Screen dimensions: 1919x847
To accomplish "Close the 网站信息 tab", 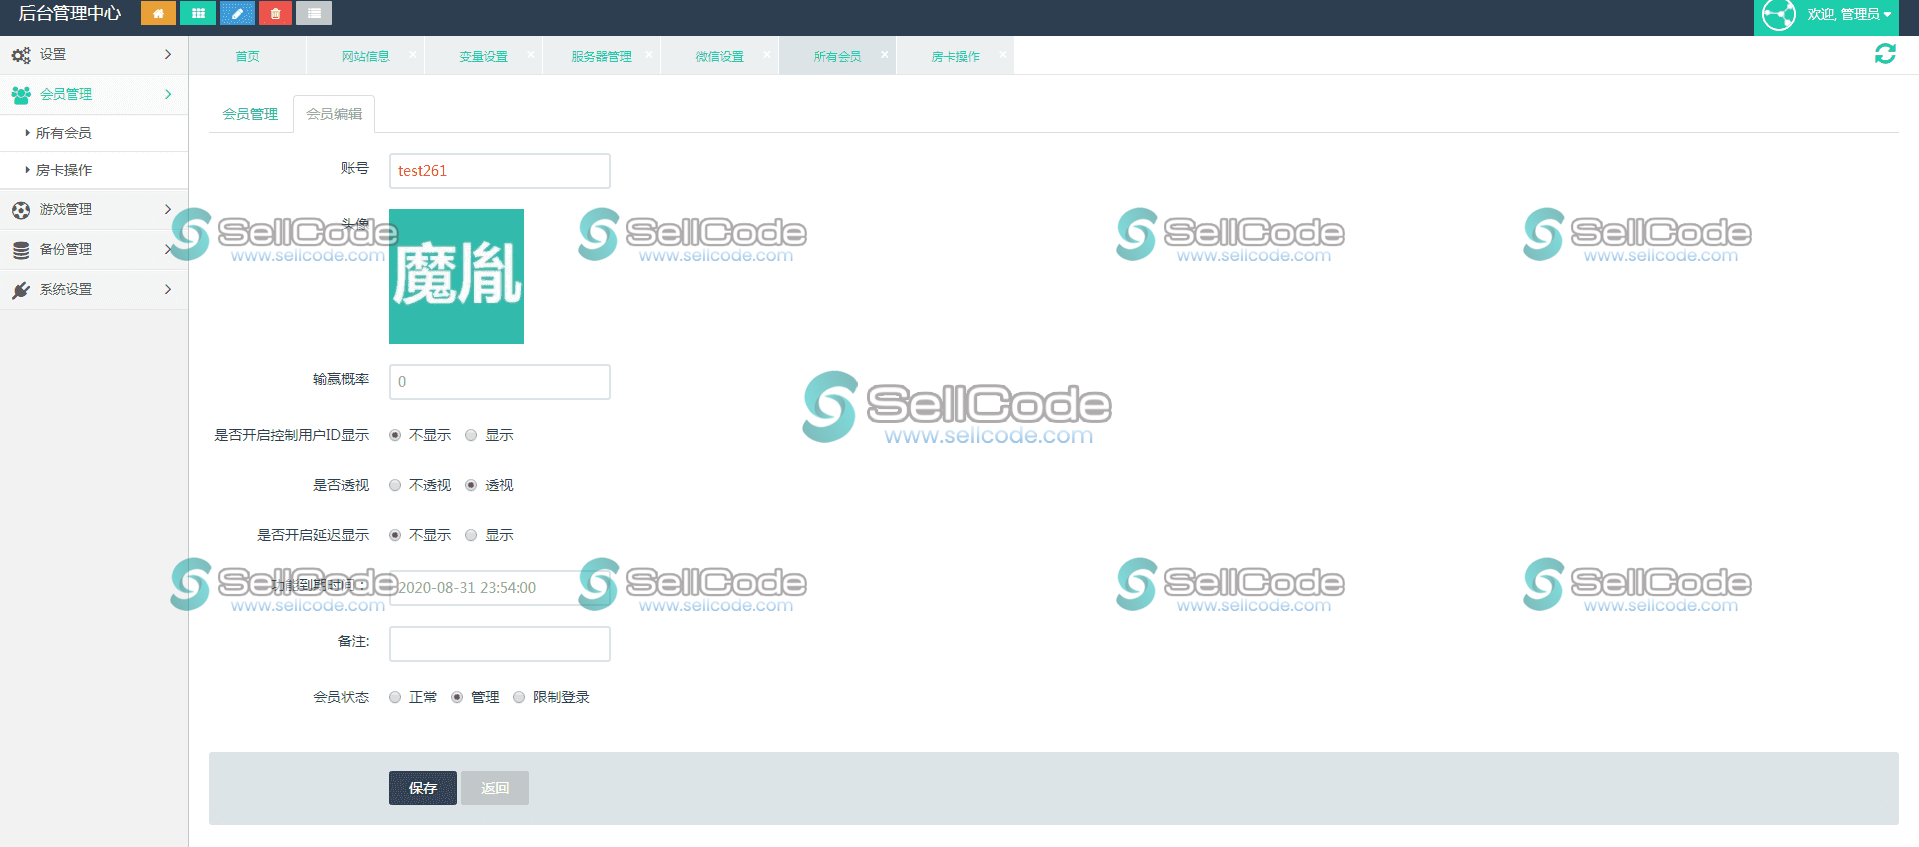I will coord(413,55).
